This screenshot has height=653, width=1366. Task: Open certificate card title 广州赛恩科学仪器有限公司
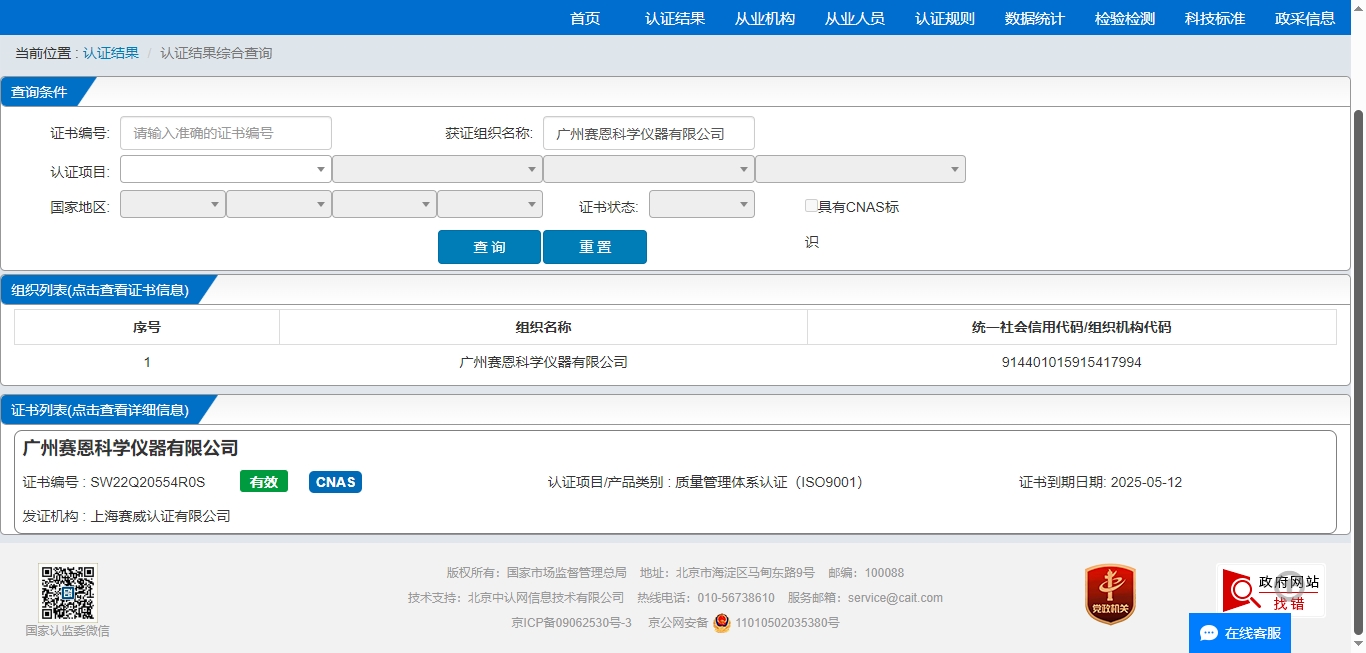point(131,448)
